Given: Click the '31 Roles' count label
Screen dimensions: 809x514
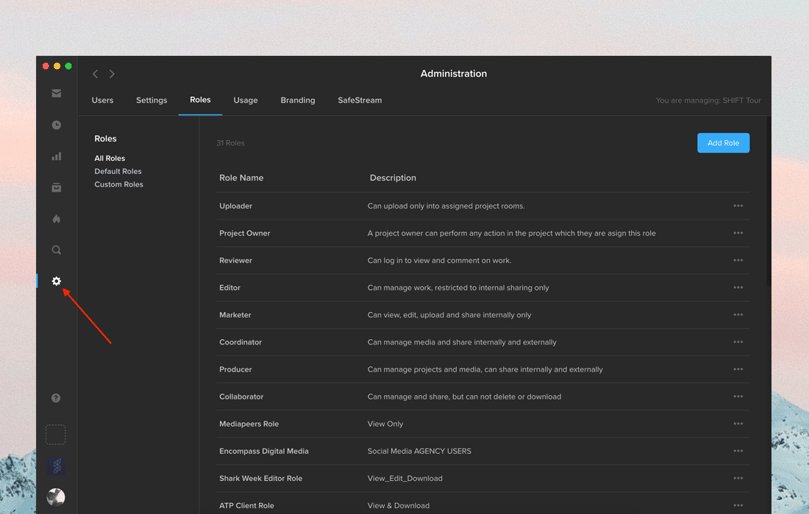Looking at the screenshot, I should 230,143.
